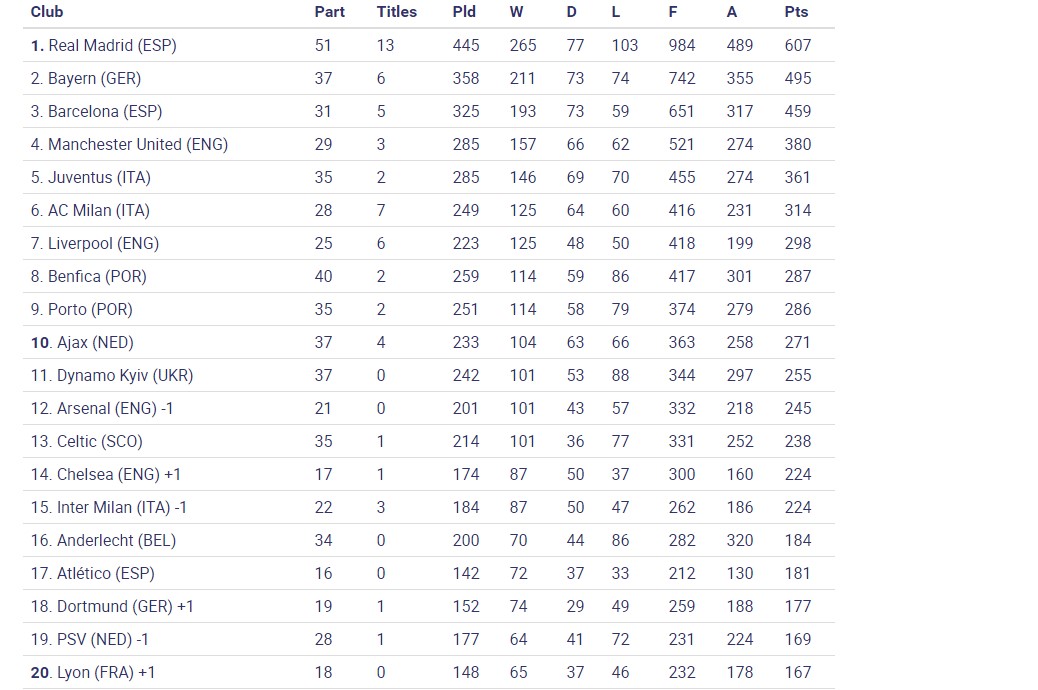Sort by the Titles column header
This screenshot has height=690, width=1038.
396,12
